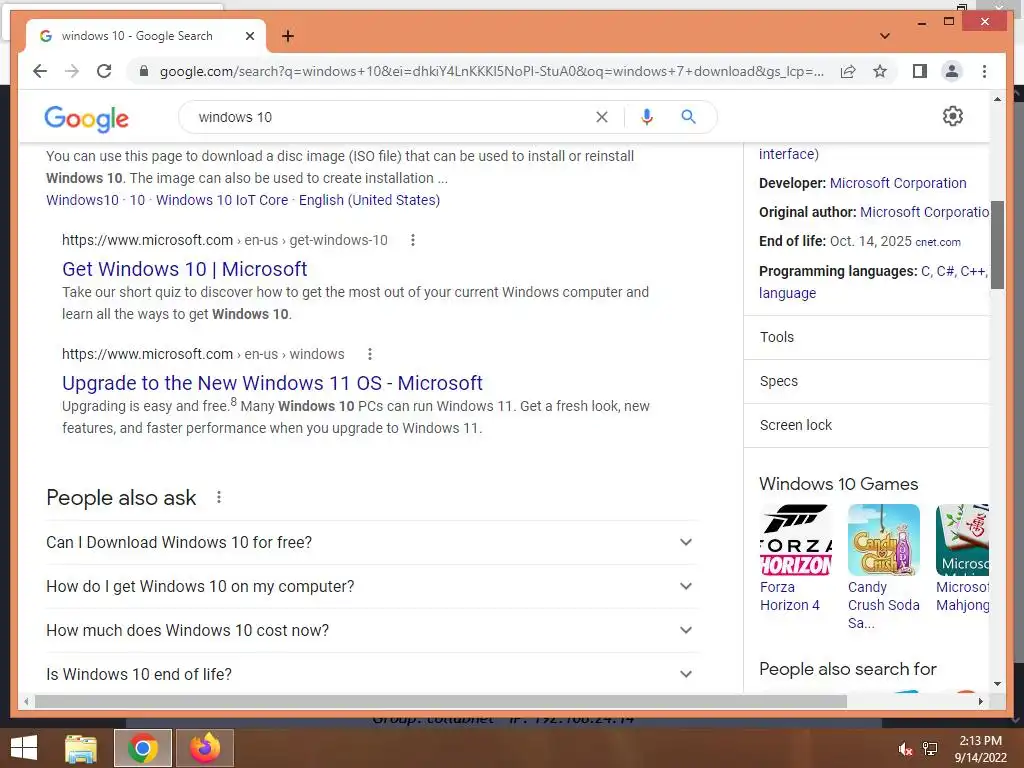
Task: Open English (United States) sitelink
Action: tap(369, 200)
